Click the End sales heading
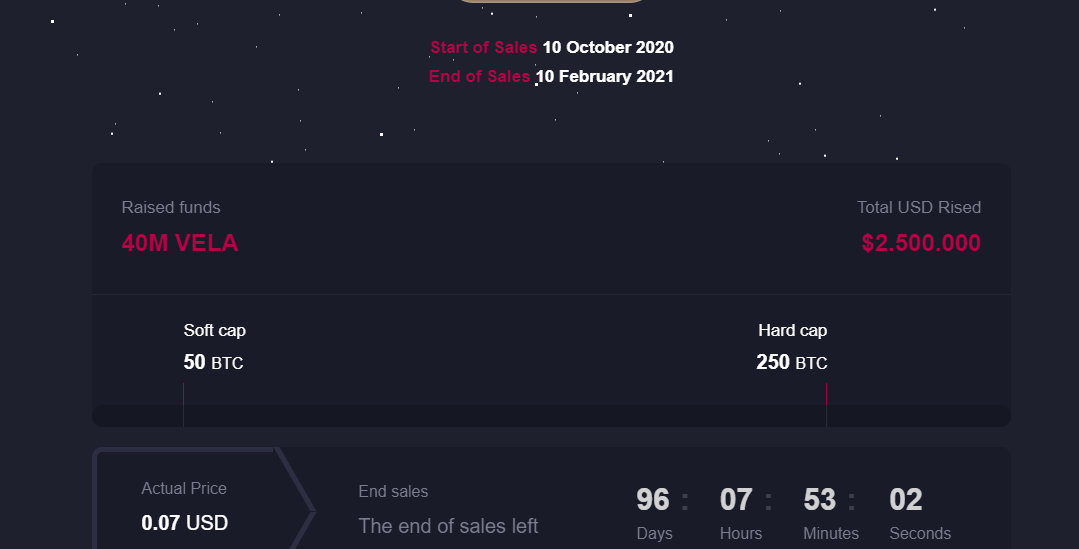Viewport: 1079px width, 549px height. 393,491
